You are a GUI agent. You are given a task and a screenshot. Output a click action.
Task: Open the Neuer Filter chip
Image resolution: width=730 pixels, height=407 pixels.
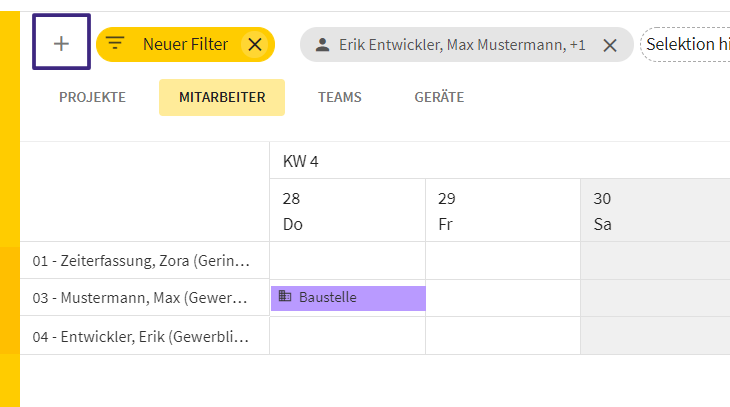[x=185, y=44]
